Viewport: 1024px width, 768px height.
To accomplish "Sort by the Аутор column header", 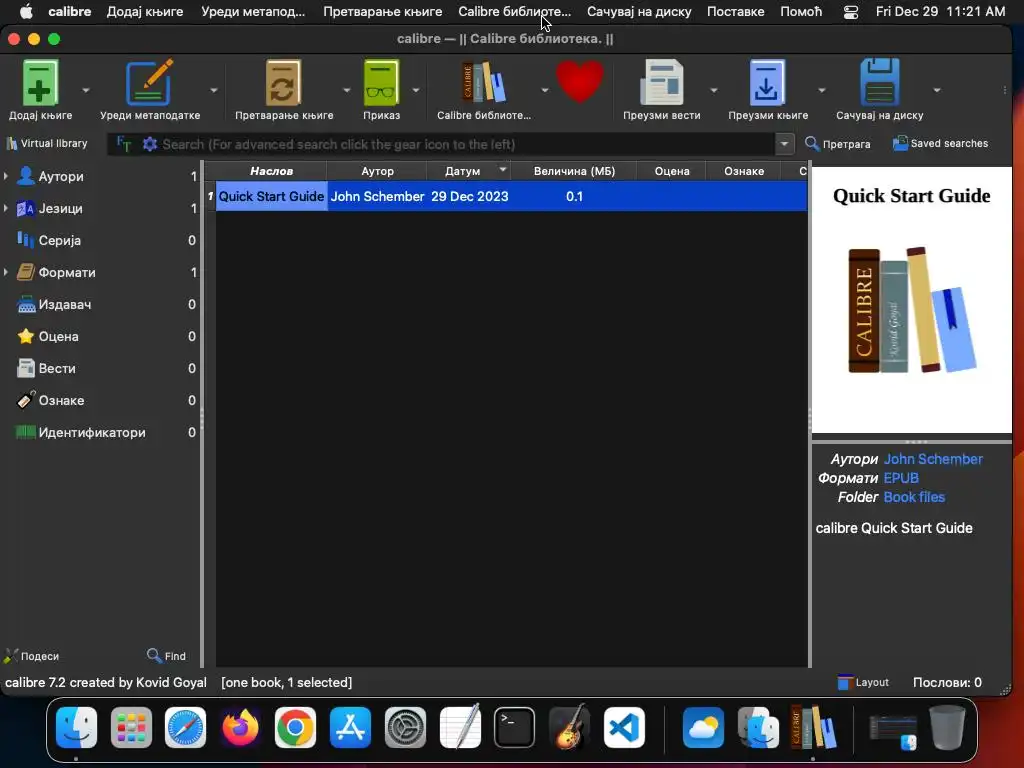I will point(377,171).
